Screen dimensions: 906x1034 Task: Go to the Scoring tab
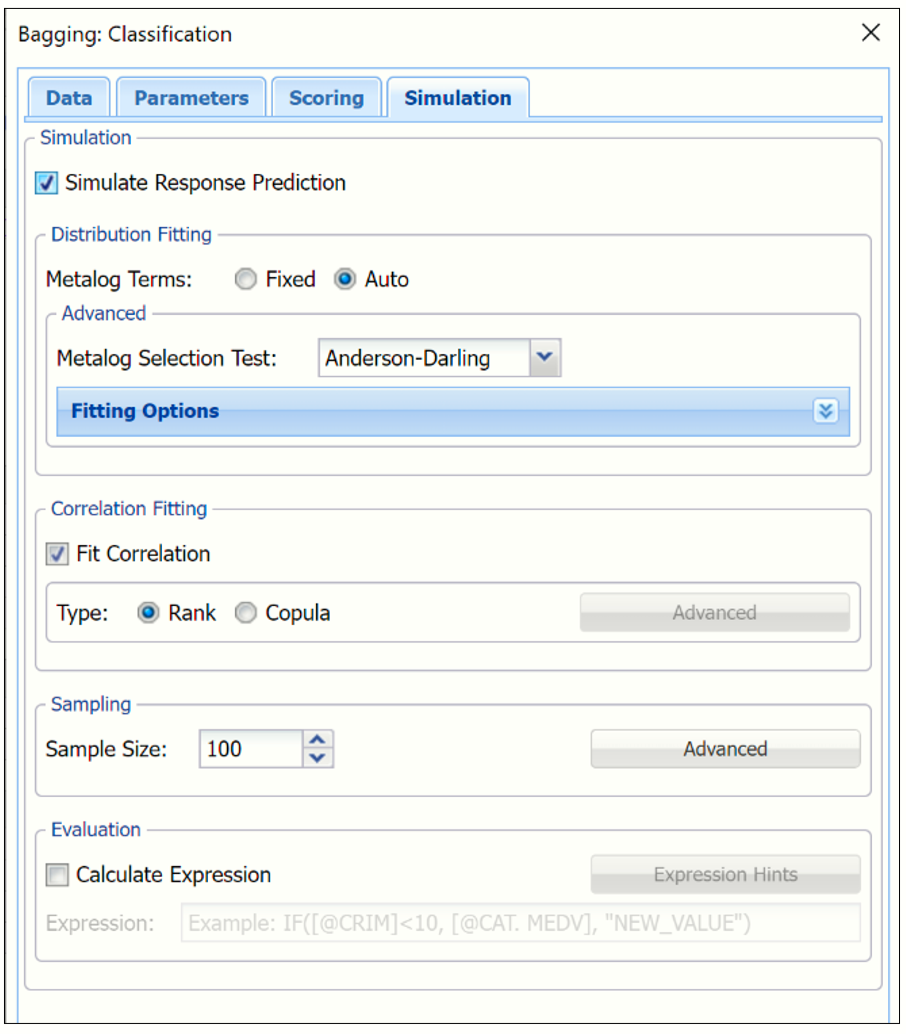[x=326, y=98]
